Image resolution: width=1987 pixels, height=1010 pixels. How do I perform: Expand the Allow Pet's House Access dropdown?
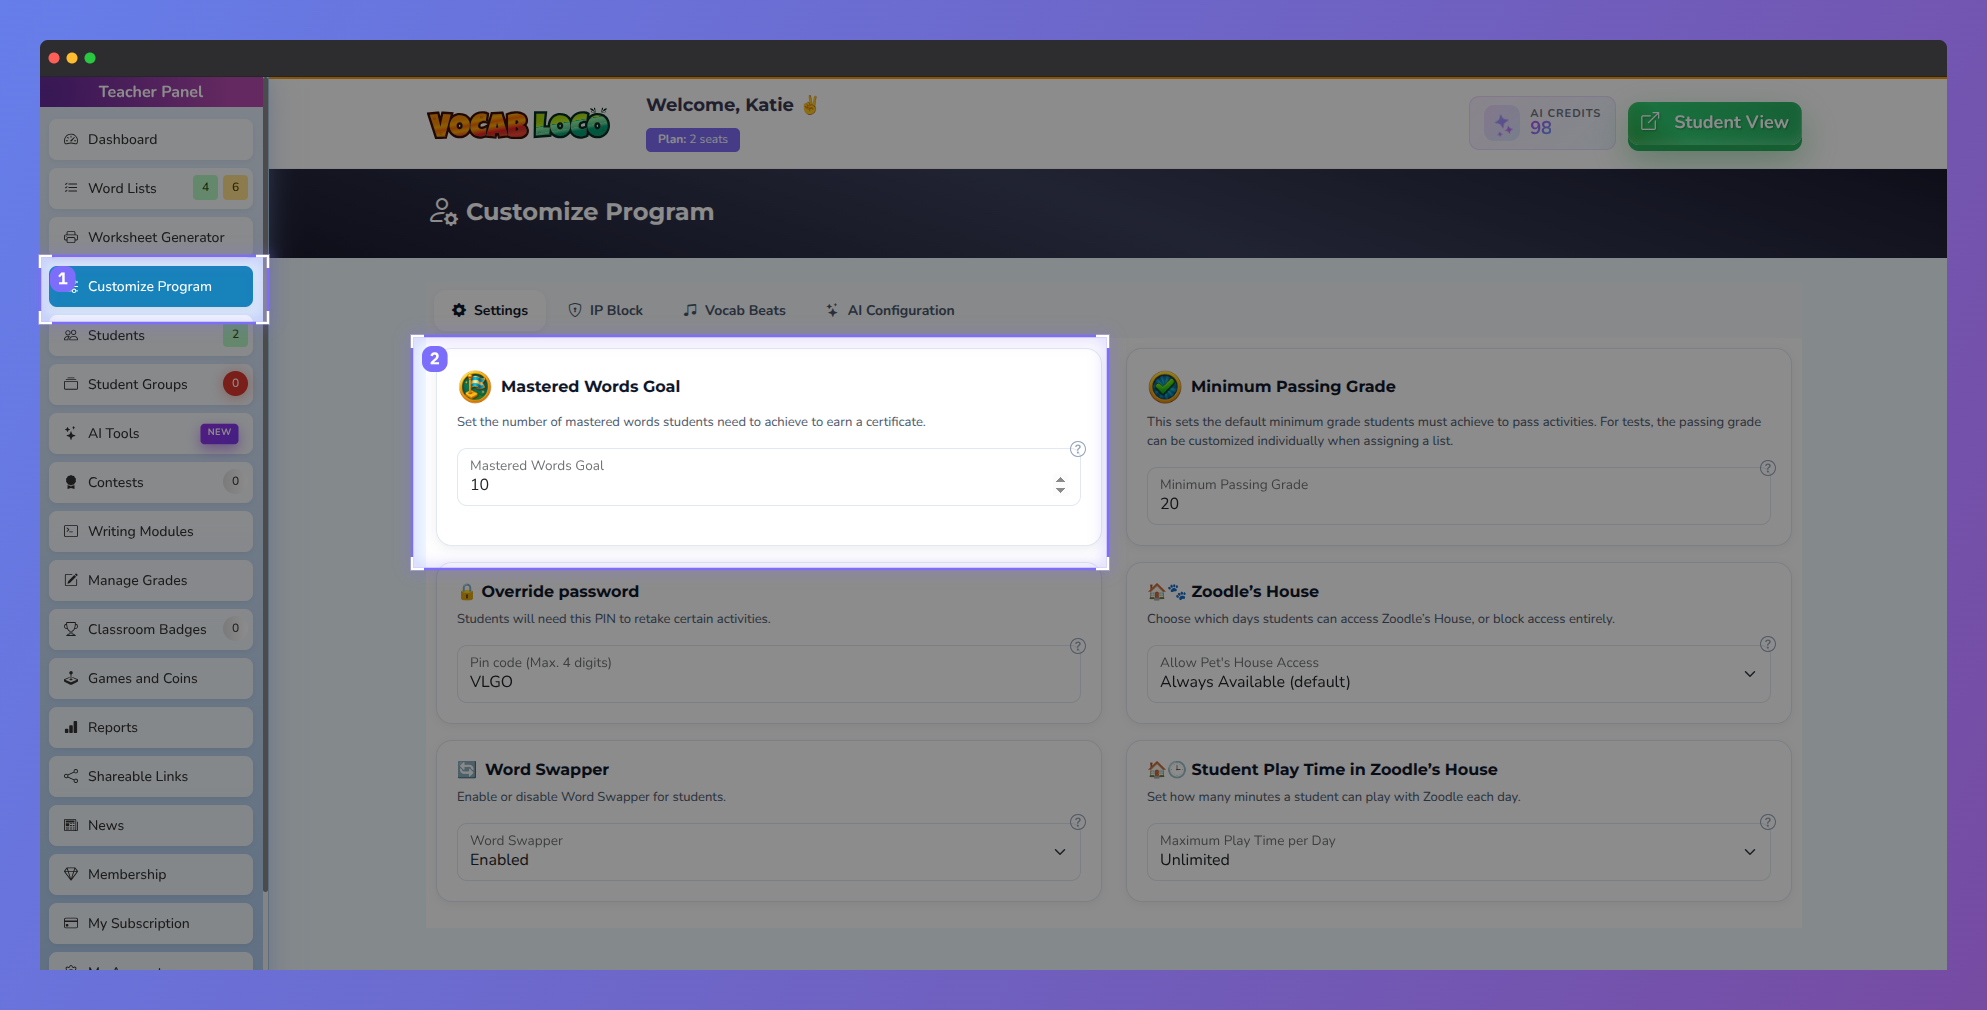1458,673
